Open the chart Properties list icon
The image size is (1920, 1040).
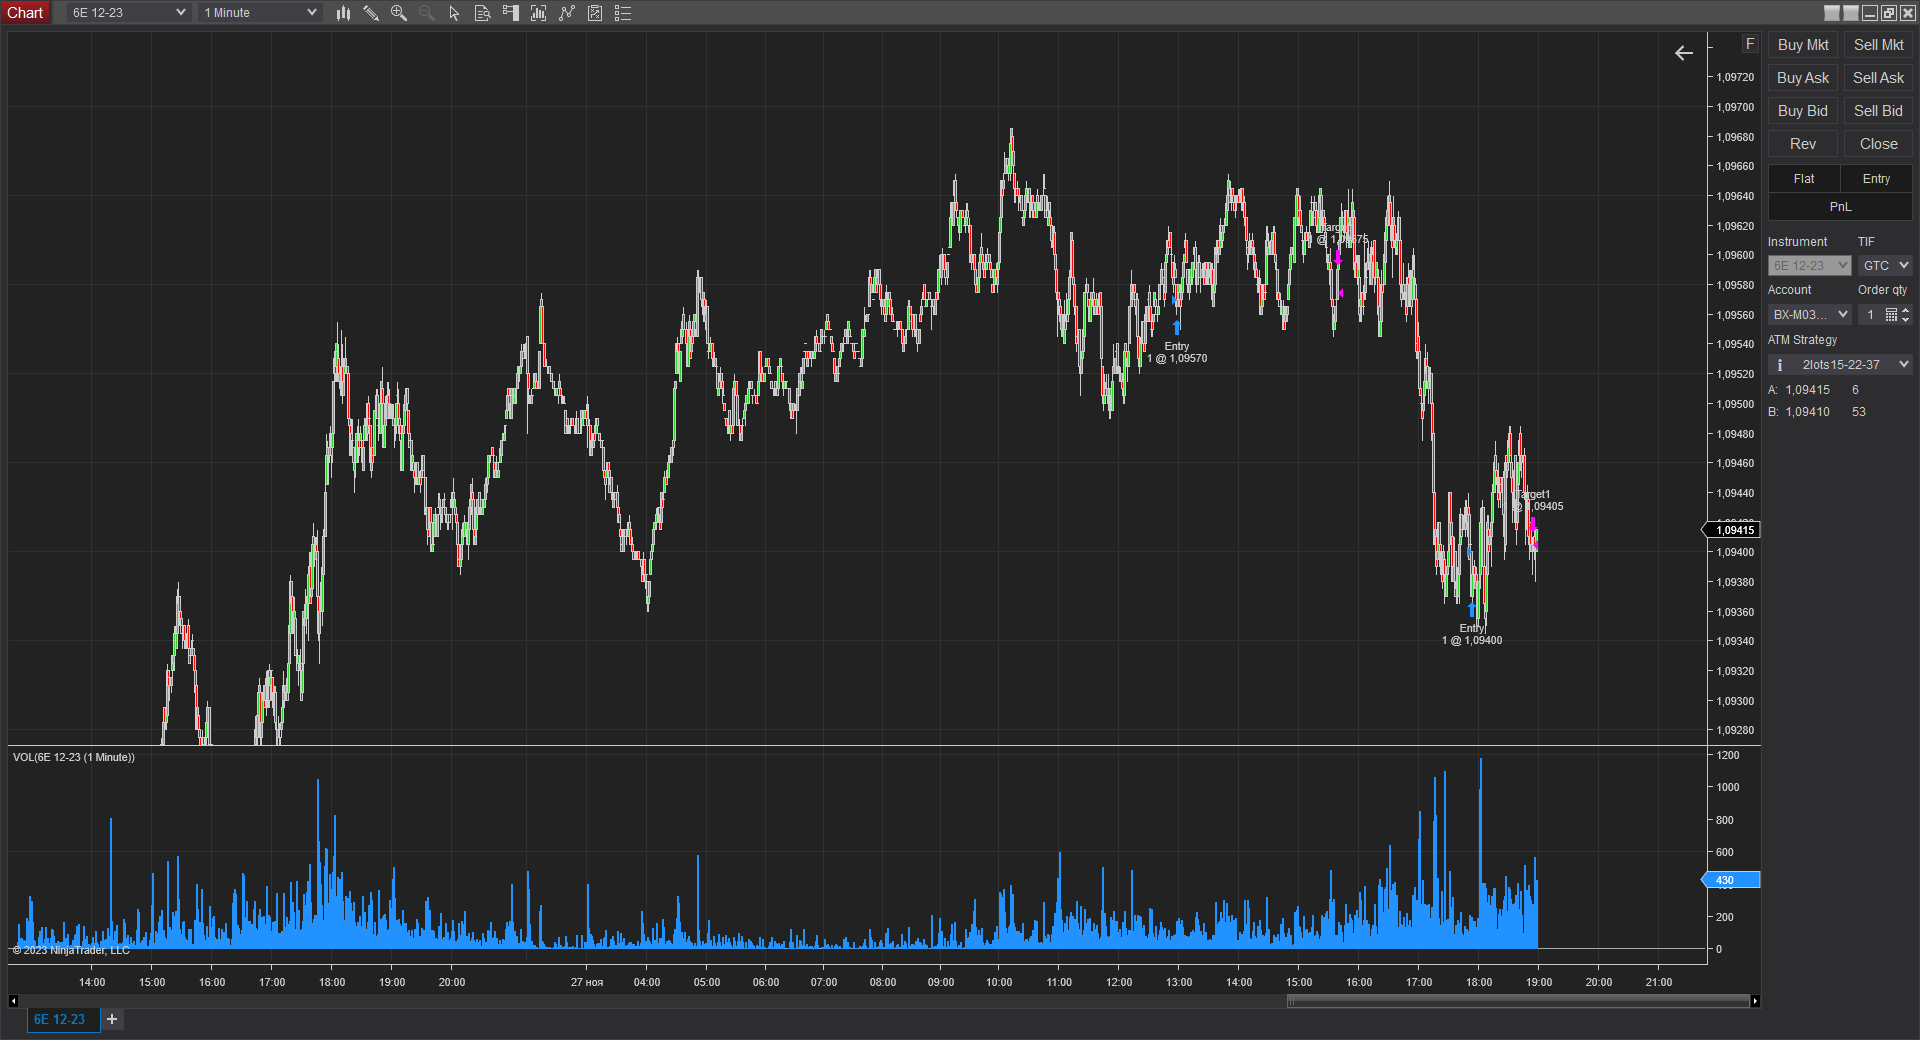(x=623, y=13)
